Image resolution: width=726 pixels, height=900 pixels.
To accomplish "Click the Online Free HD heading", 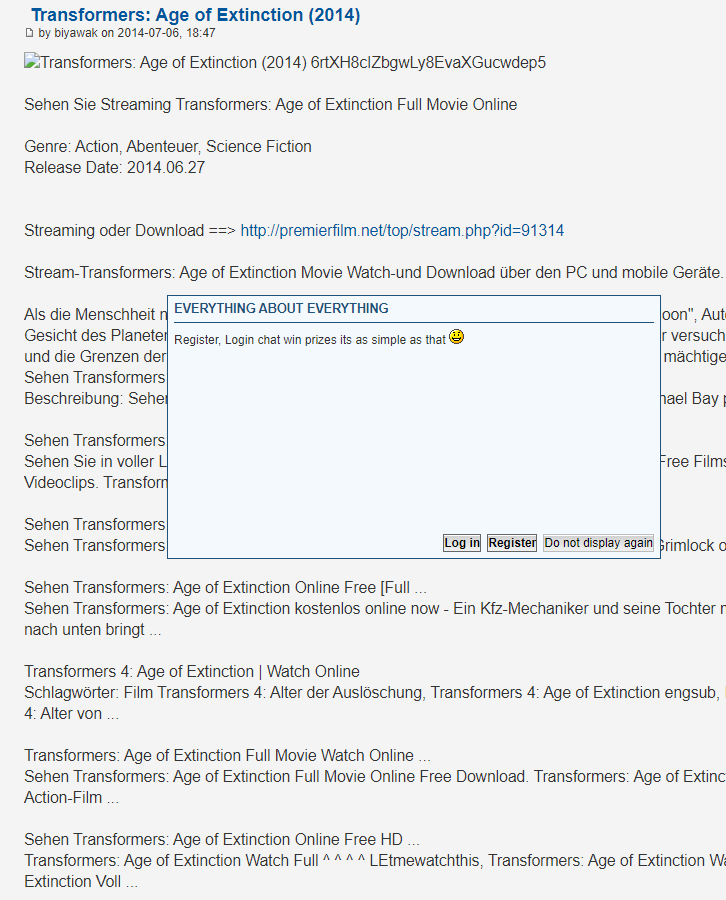I will click(222, 840).
